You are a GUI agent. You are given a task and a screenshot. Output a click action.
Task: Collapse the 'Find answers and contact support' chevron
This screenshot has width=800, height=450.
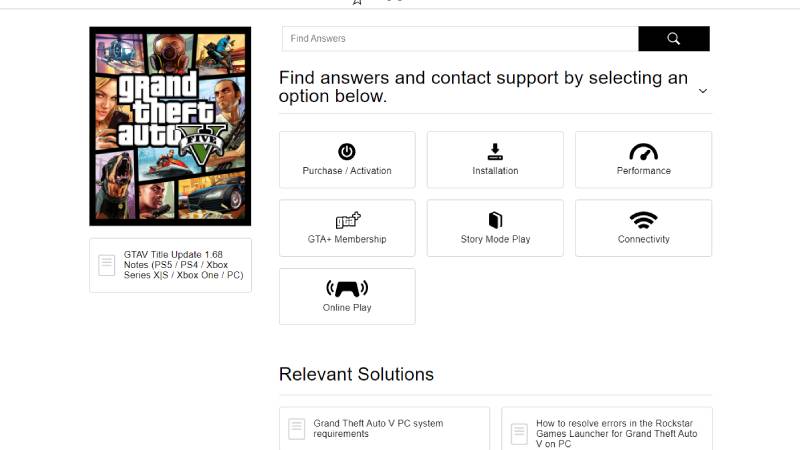point(703,91)
